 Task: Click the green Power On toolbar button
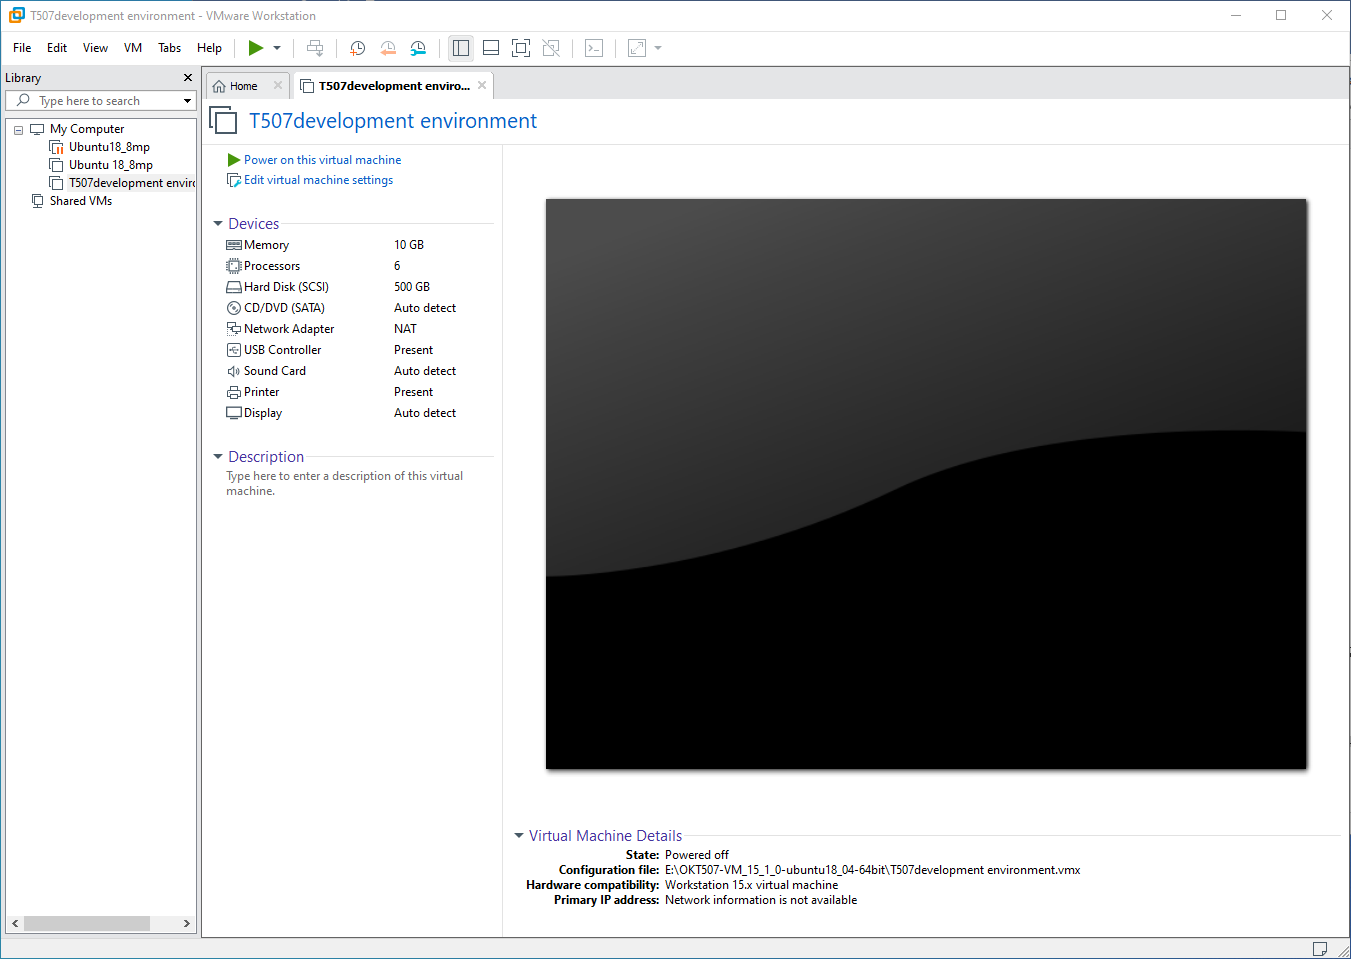(x=256, y=48)
